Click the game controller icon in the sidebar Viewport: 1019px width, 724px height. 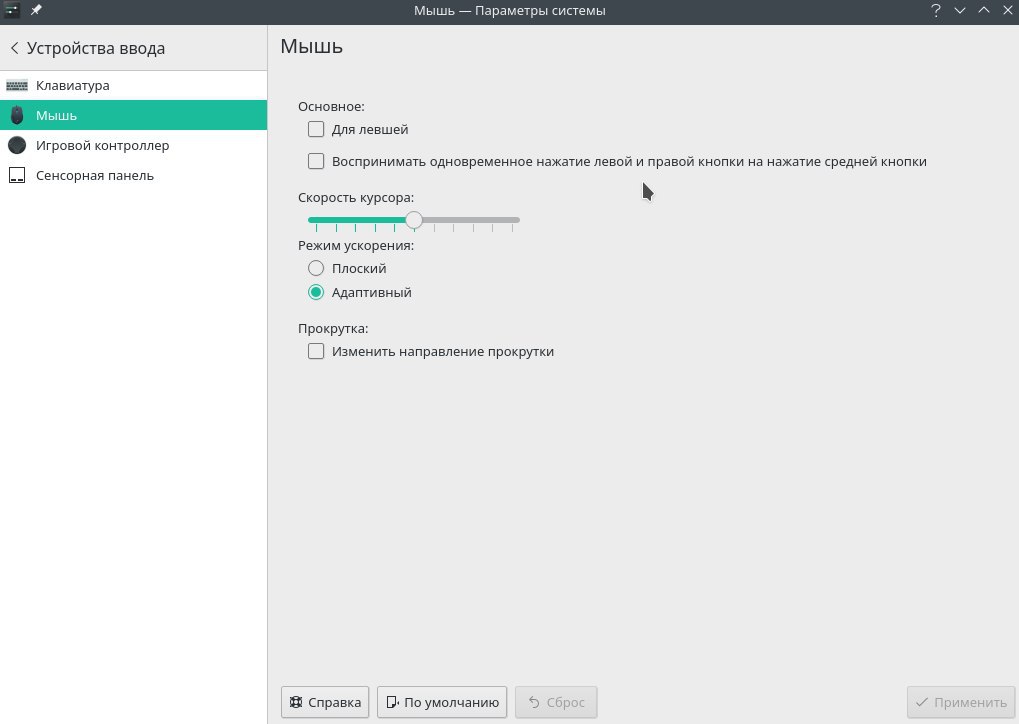pos(17,145)
